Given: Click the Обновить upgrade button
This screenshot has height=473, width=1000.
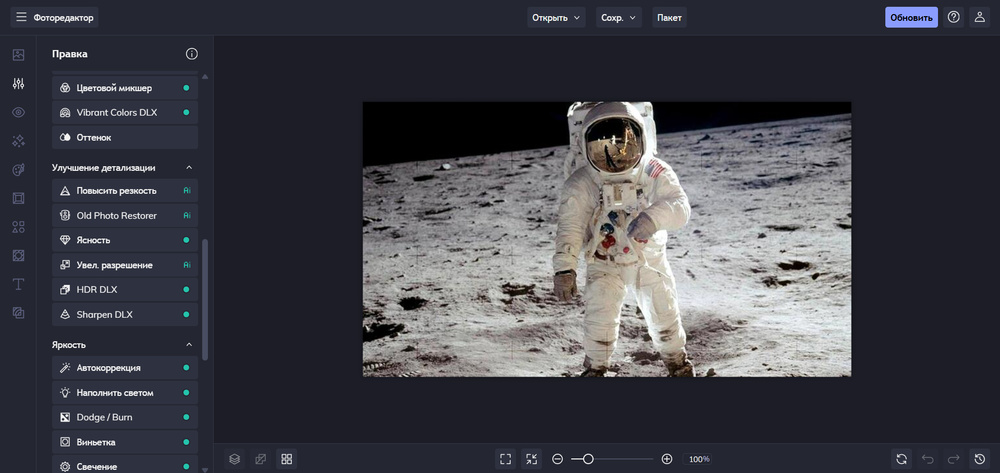Looking at the screenshot, I should 911,17.
